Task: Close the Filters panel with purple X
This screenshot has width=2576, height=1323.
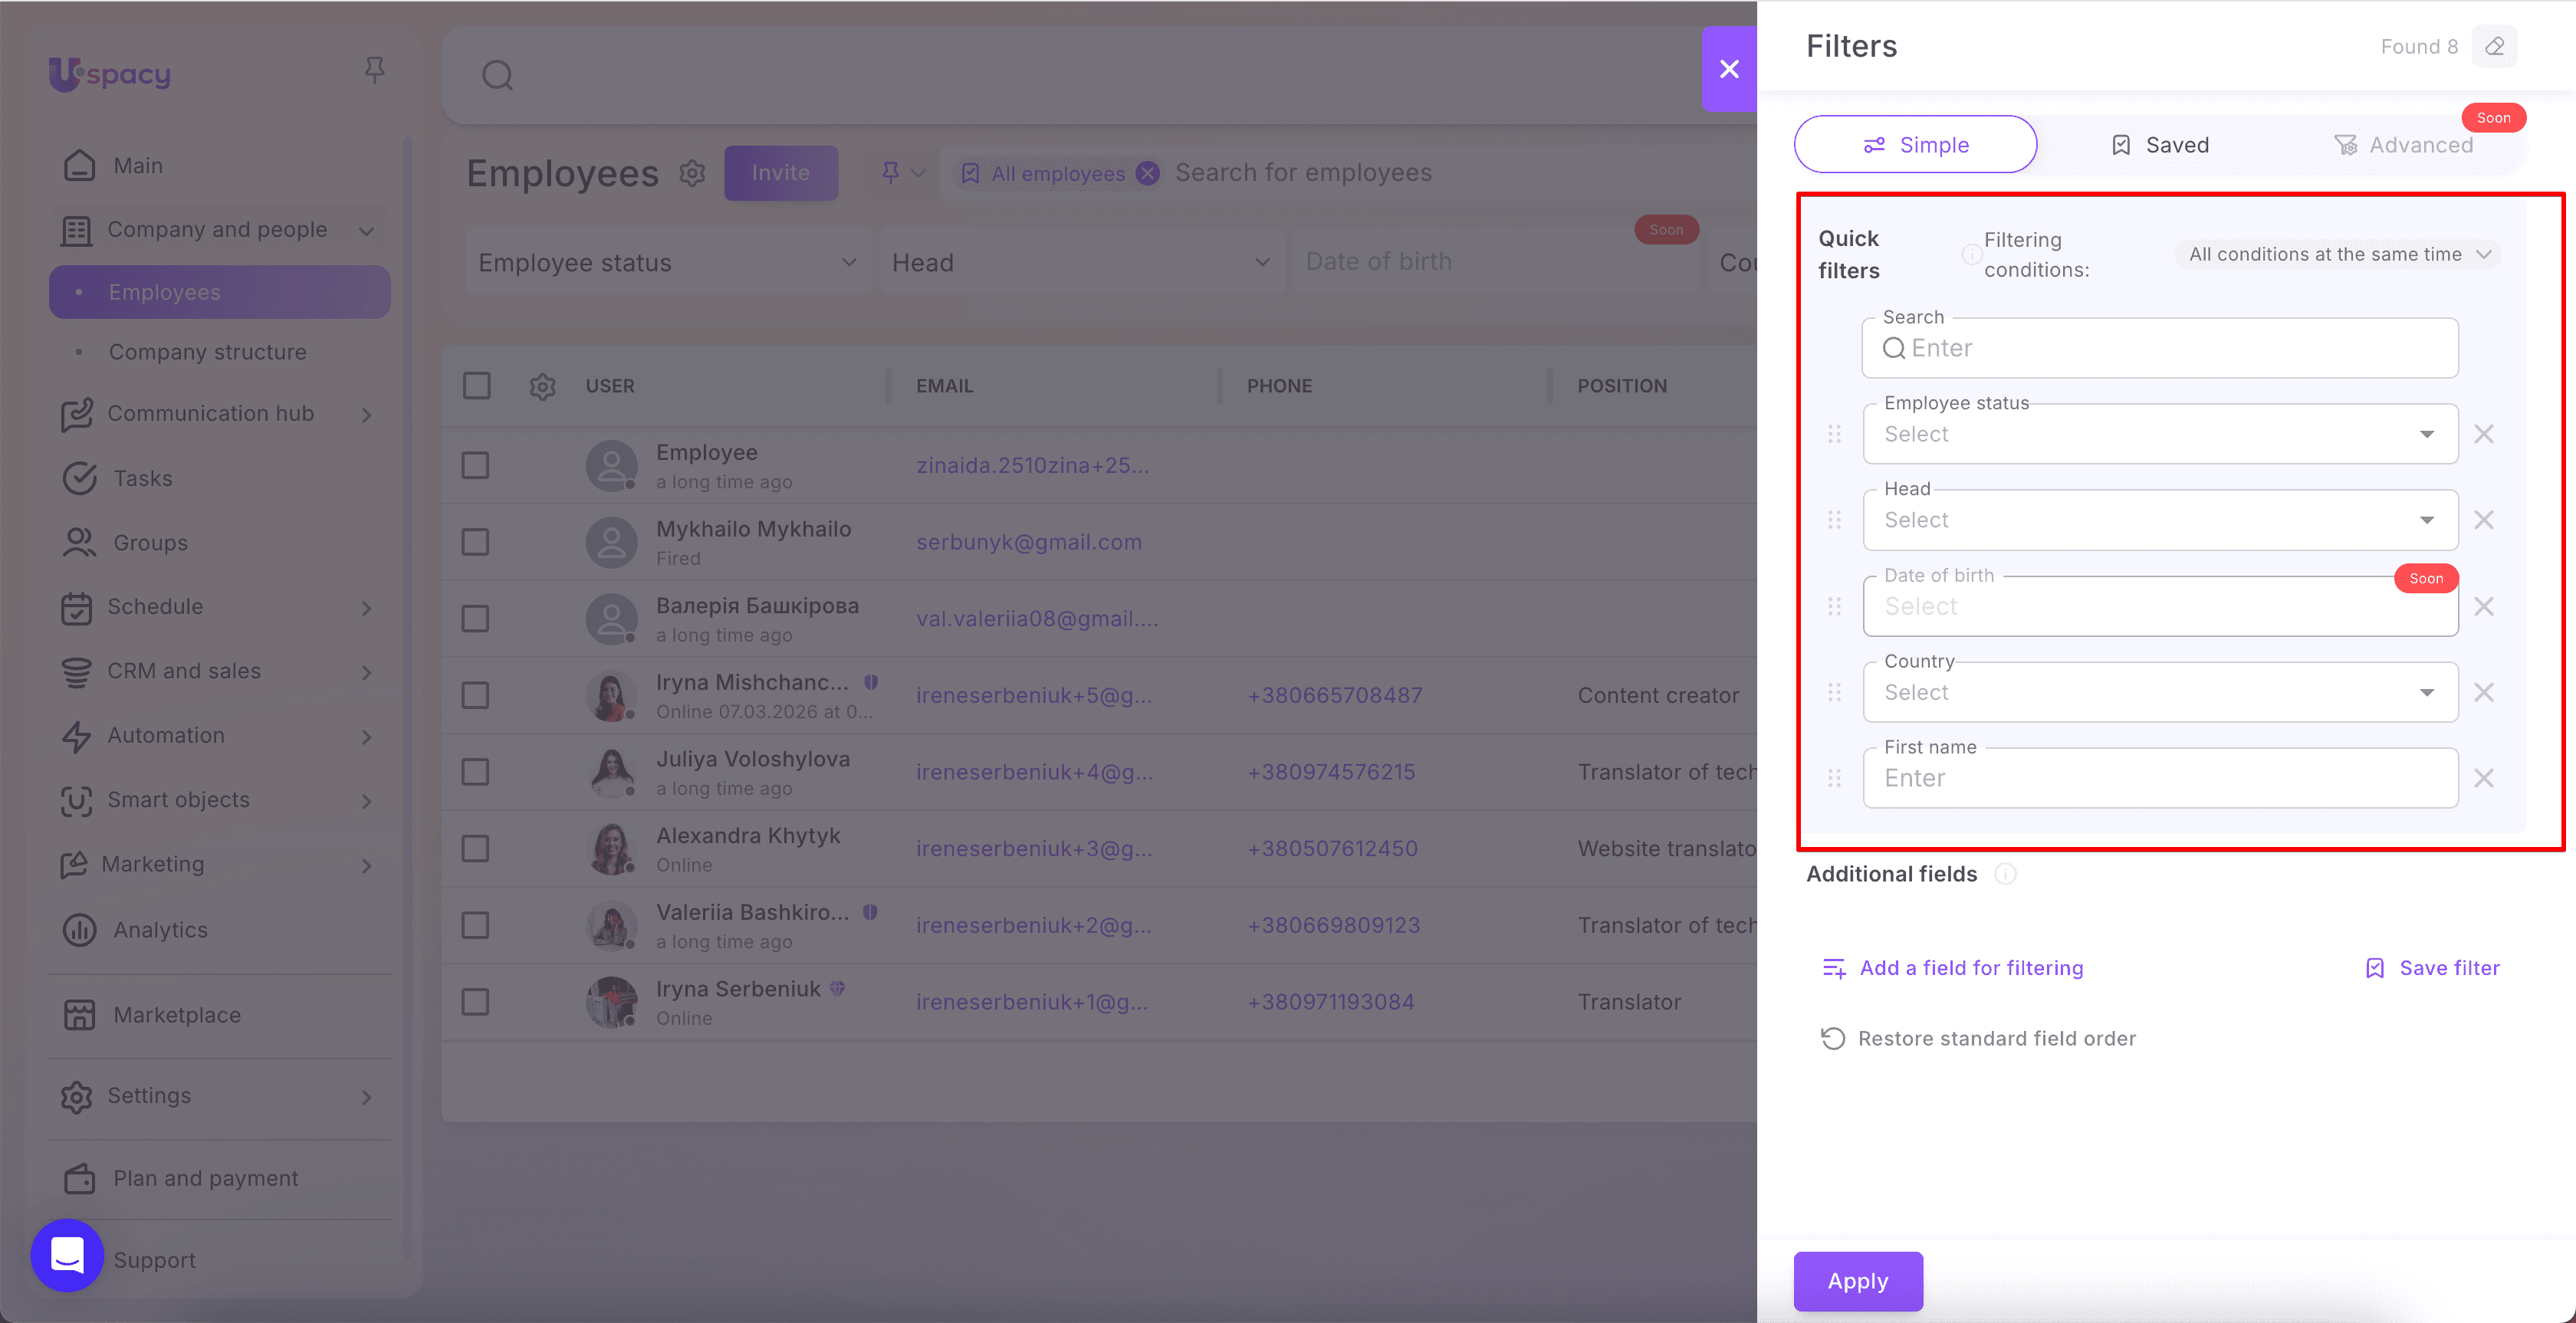Action: coord(1729,68)
